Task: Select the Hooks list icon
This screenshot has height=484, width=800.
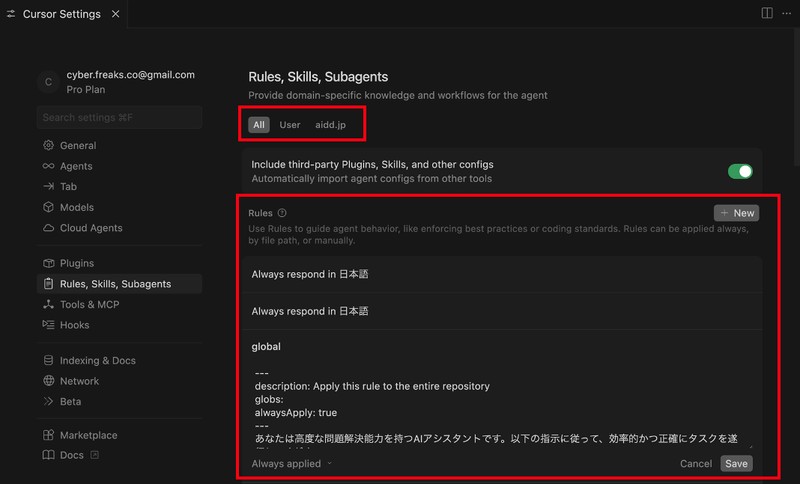Action: pyautogui.click(x=48, y=325)
